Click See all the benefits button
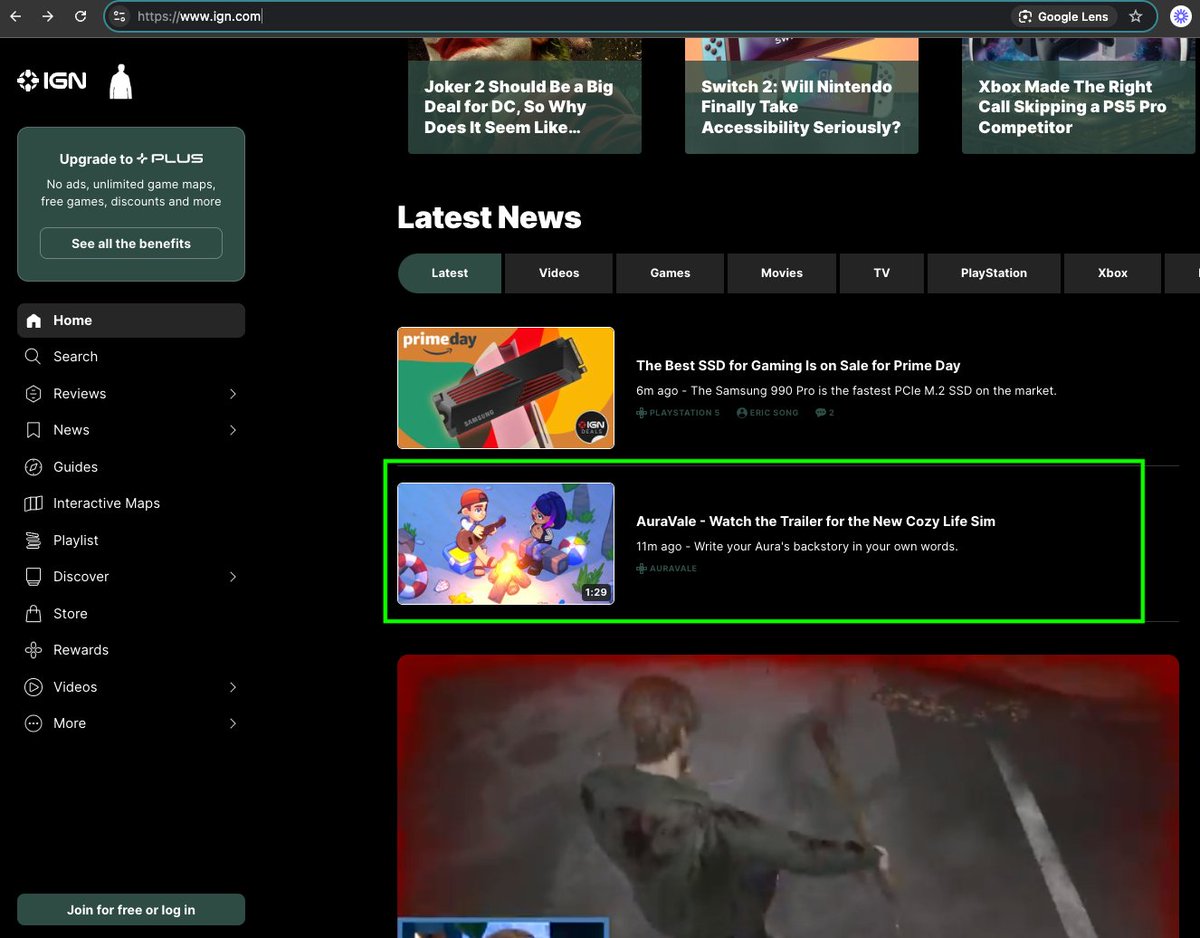 [131, 243]
